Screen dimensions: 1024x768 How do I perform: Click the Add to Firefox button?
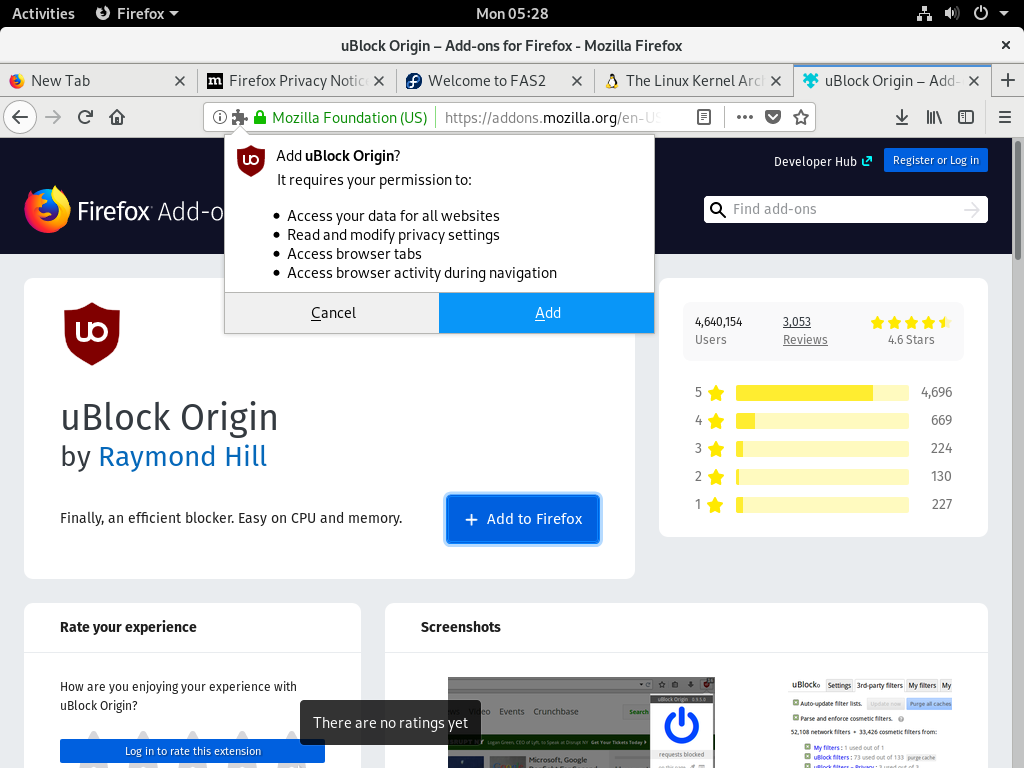(523, 519)
